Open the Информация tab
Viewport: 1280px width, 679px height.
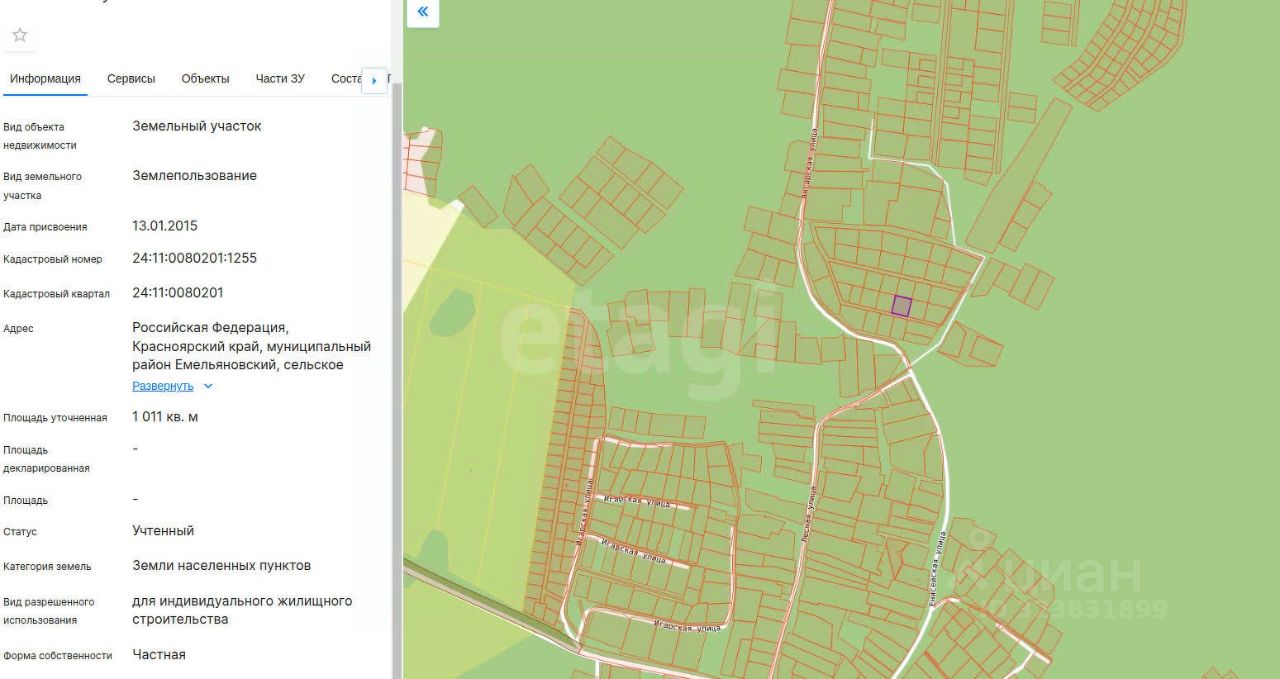coord(45,79)
